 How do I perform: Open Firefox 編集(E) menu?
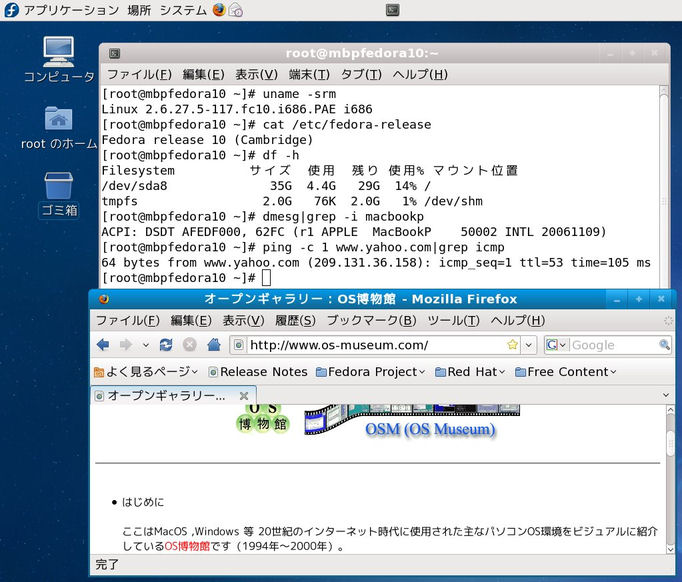click(191, 321)
